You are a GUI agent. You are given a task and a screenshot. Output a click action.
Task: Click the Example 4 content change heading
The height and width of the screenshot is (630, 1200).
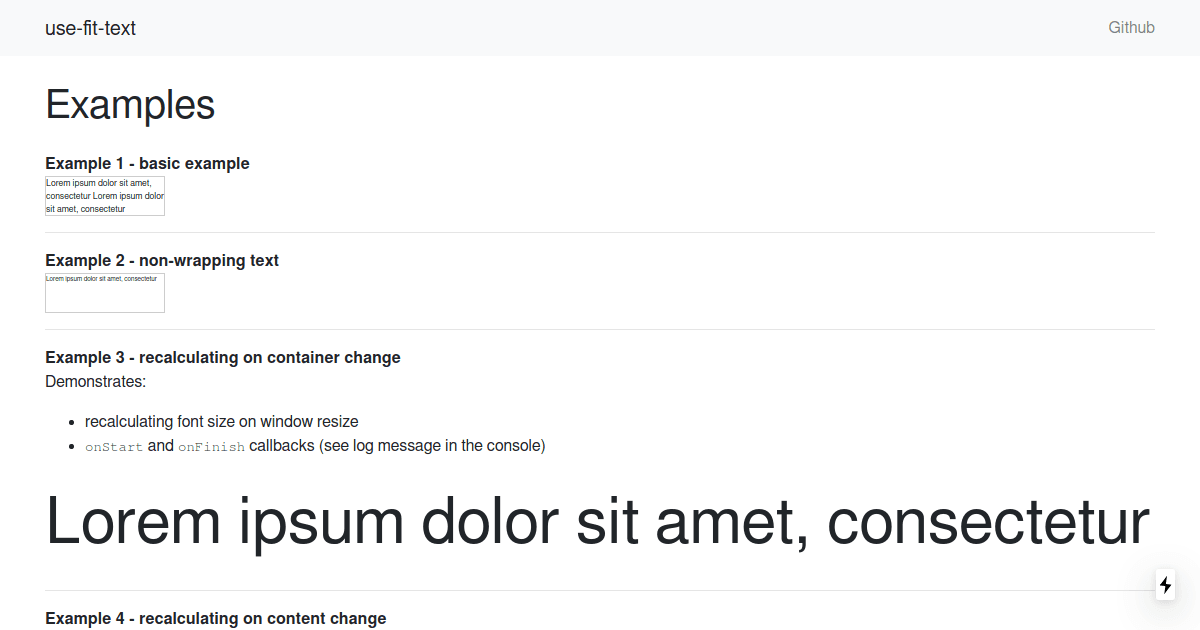click(215, 618)
